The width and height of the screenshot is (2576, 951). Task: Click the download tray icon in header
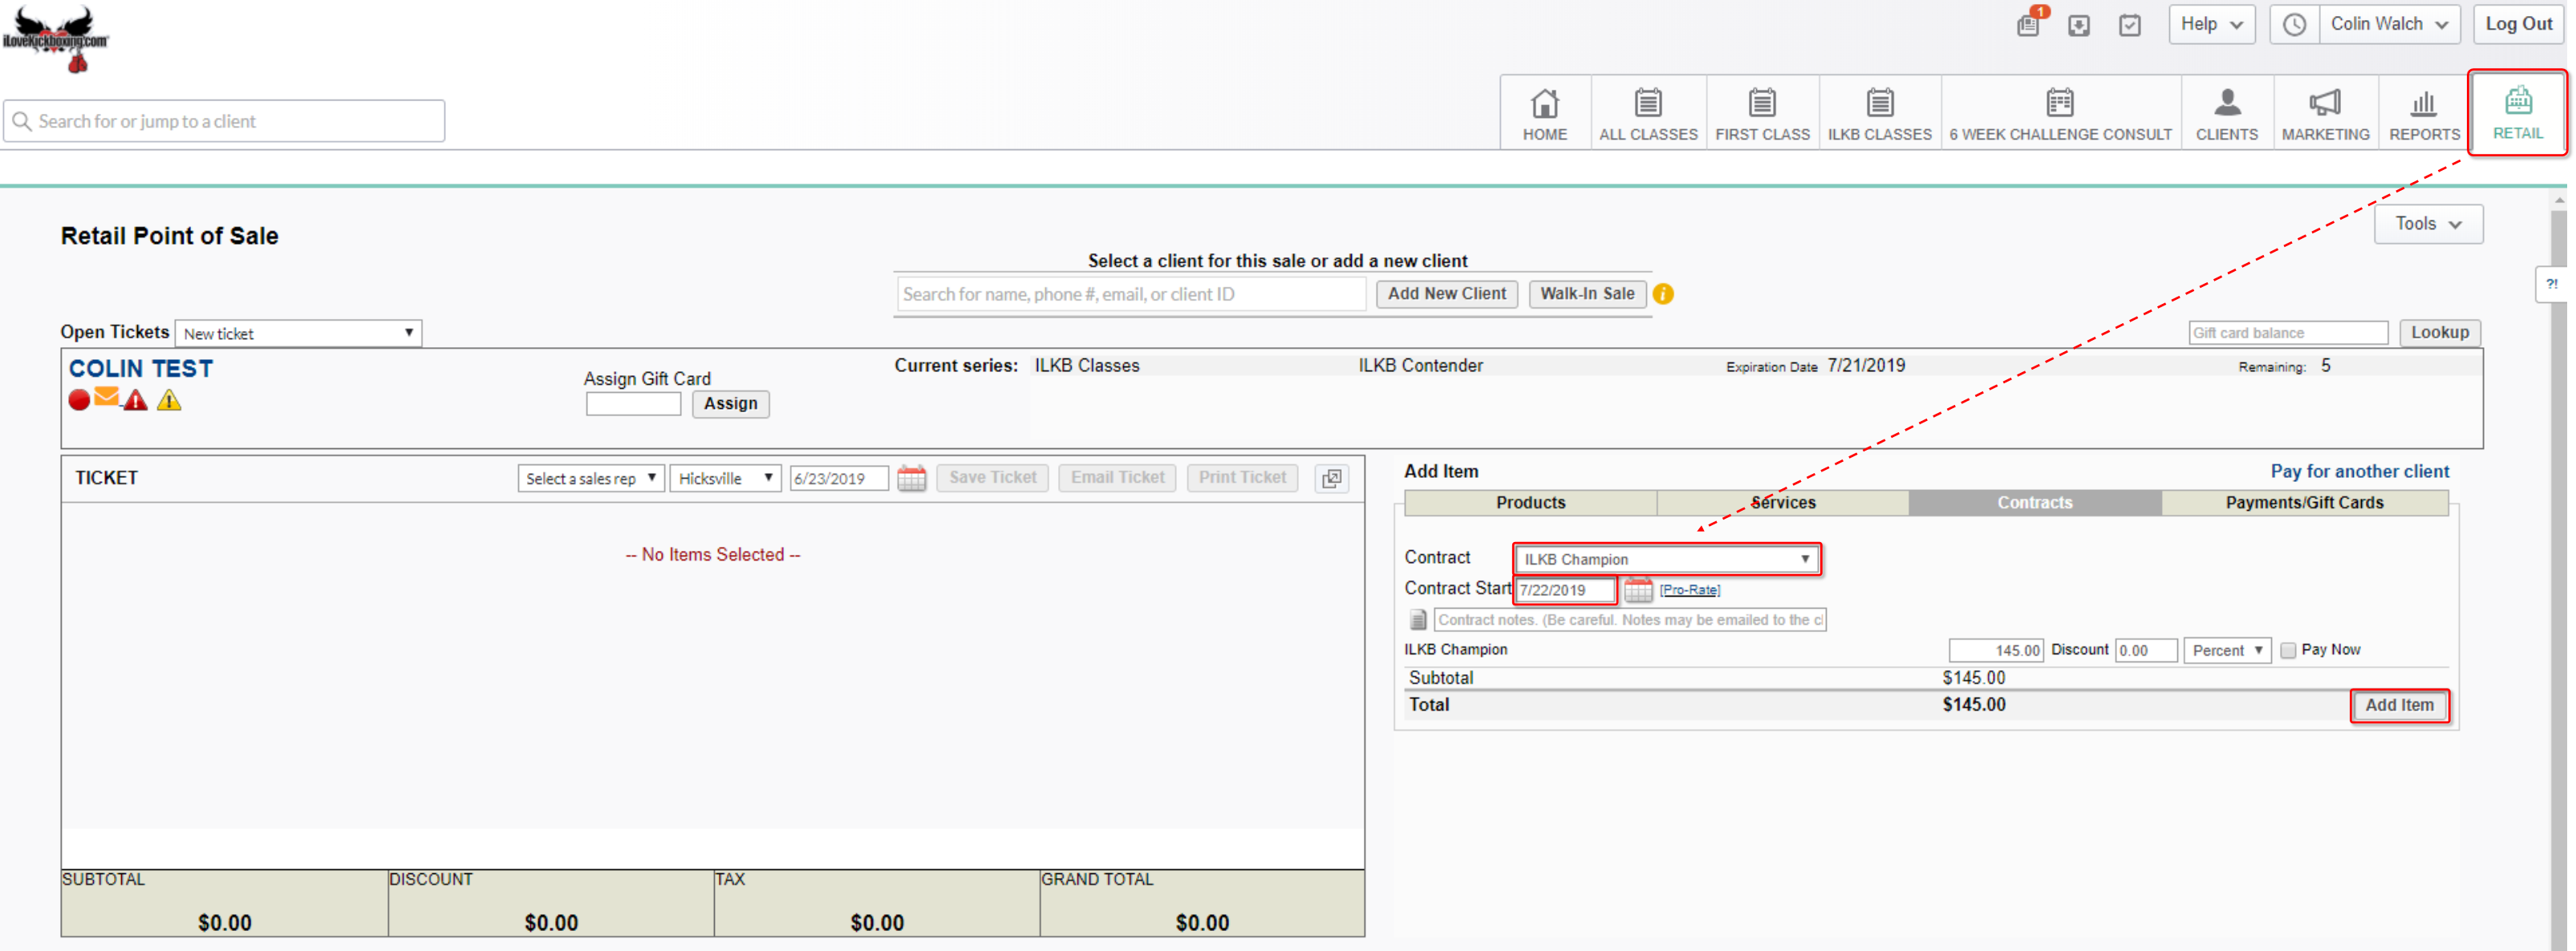(2079, 25)
